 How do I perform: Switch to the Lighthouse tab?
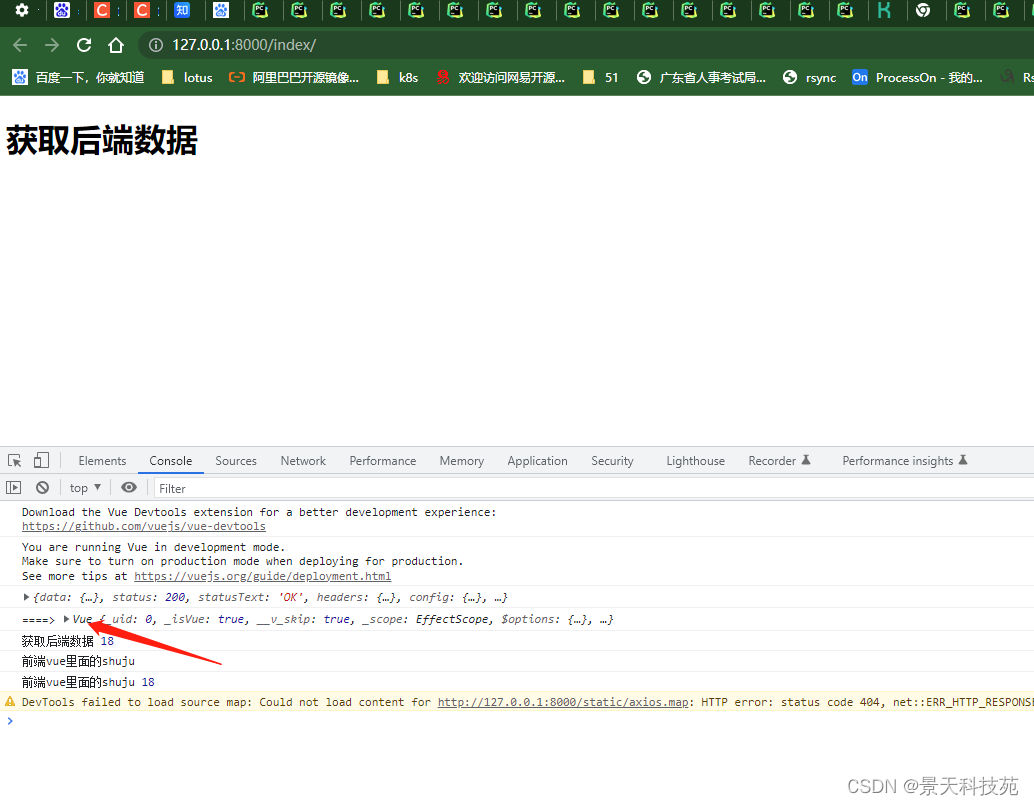click(x=695, y=461)
